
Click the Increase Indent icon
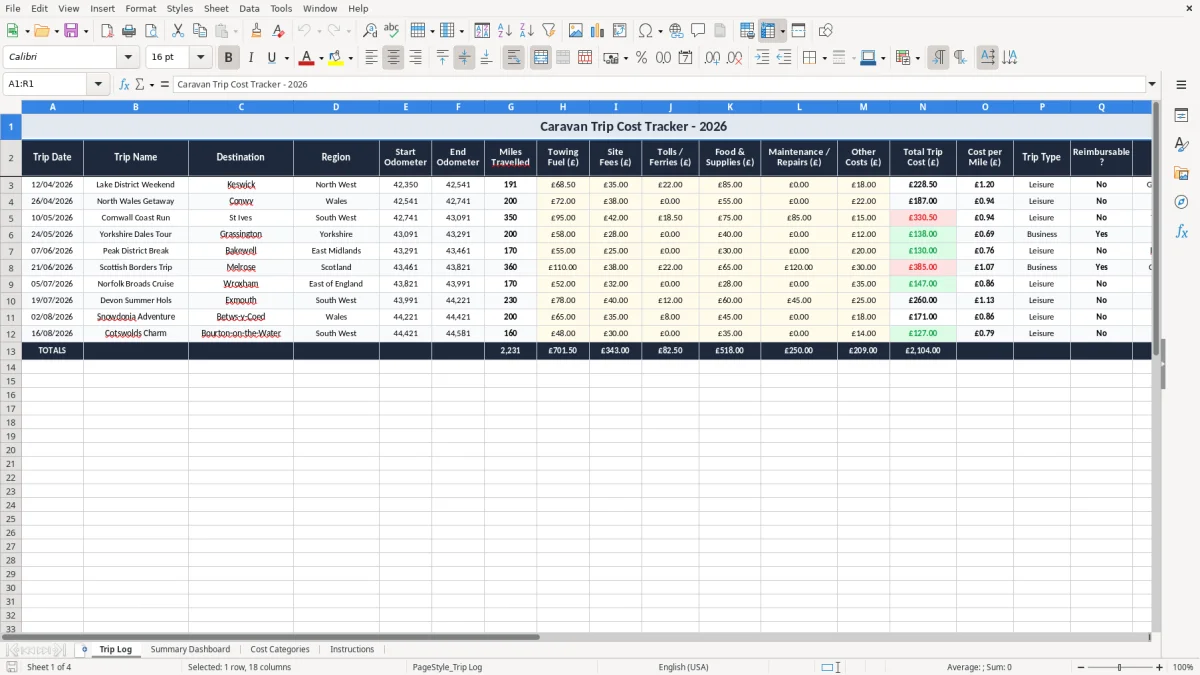(762, 58)
